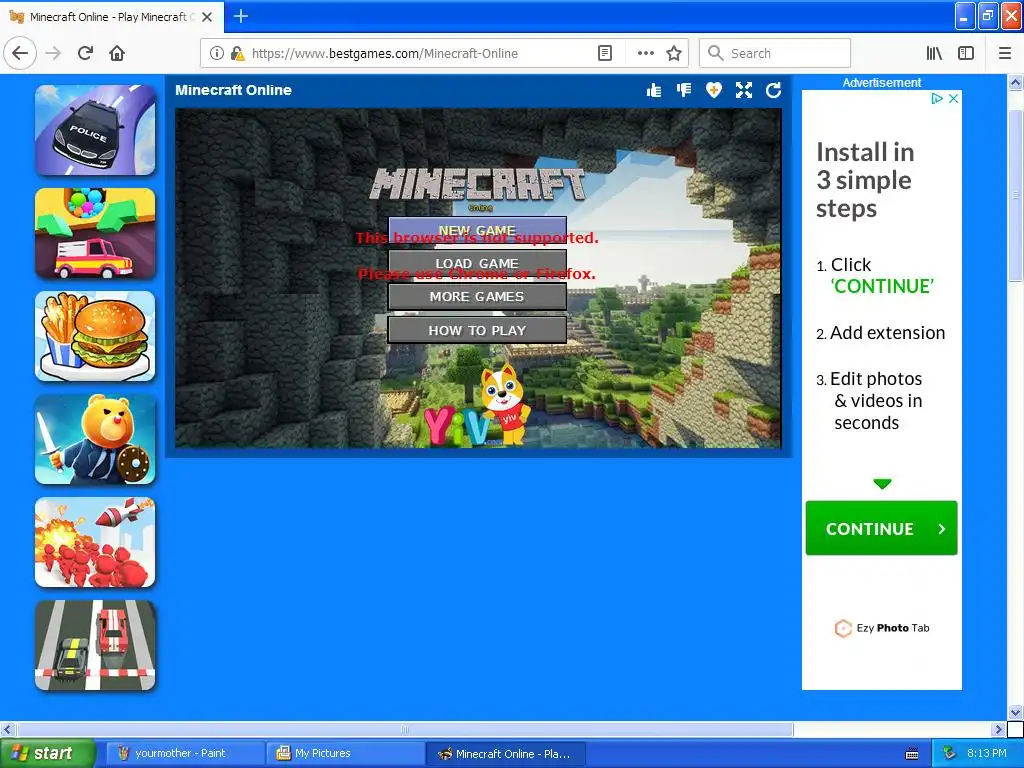This screenshot has width=1024, height=768.
Task: Click the URL address bar text
Action: (385, 54)
